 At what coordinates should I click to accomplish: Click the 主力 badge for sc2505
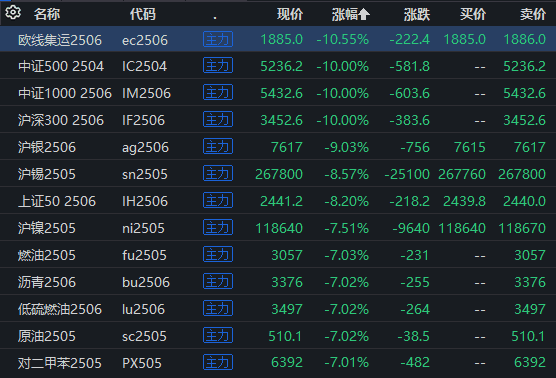pos(218,335)
